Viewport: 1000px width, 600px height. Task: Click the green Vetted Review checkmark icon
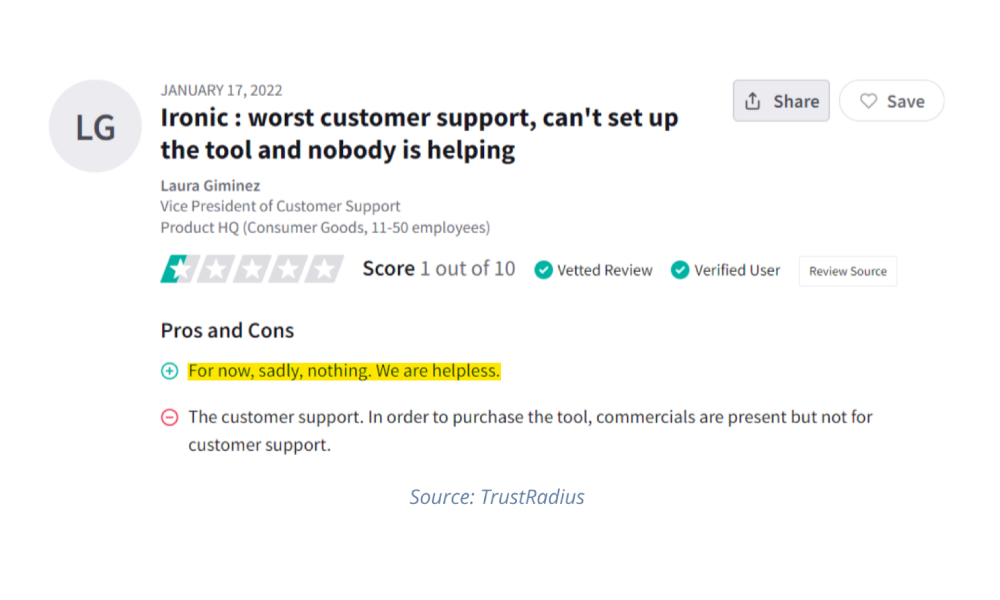tap(543, 270)
